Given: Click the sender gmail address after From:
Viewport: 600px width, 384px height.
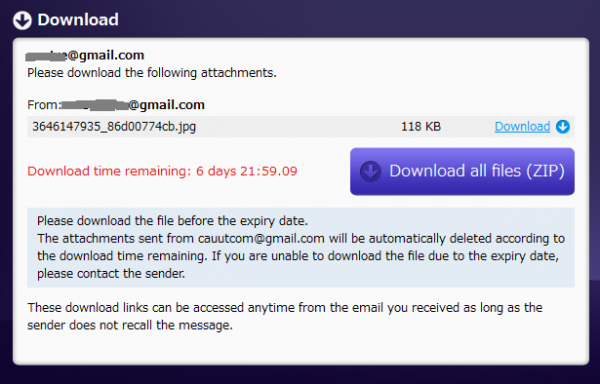Looking at the screenshot, I should coord(133,105).
